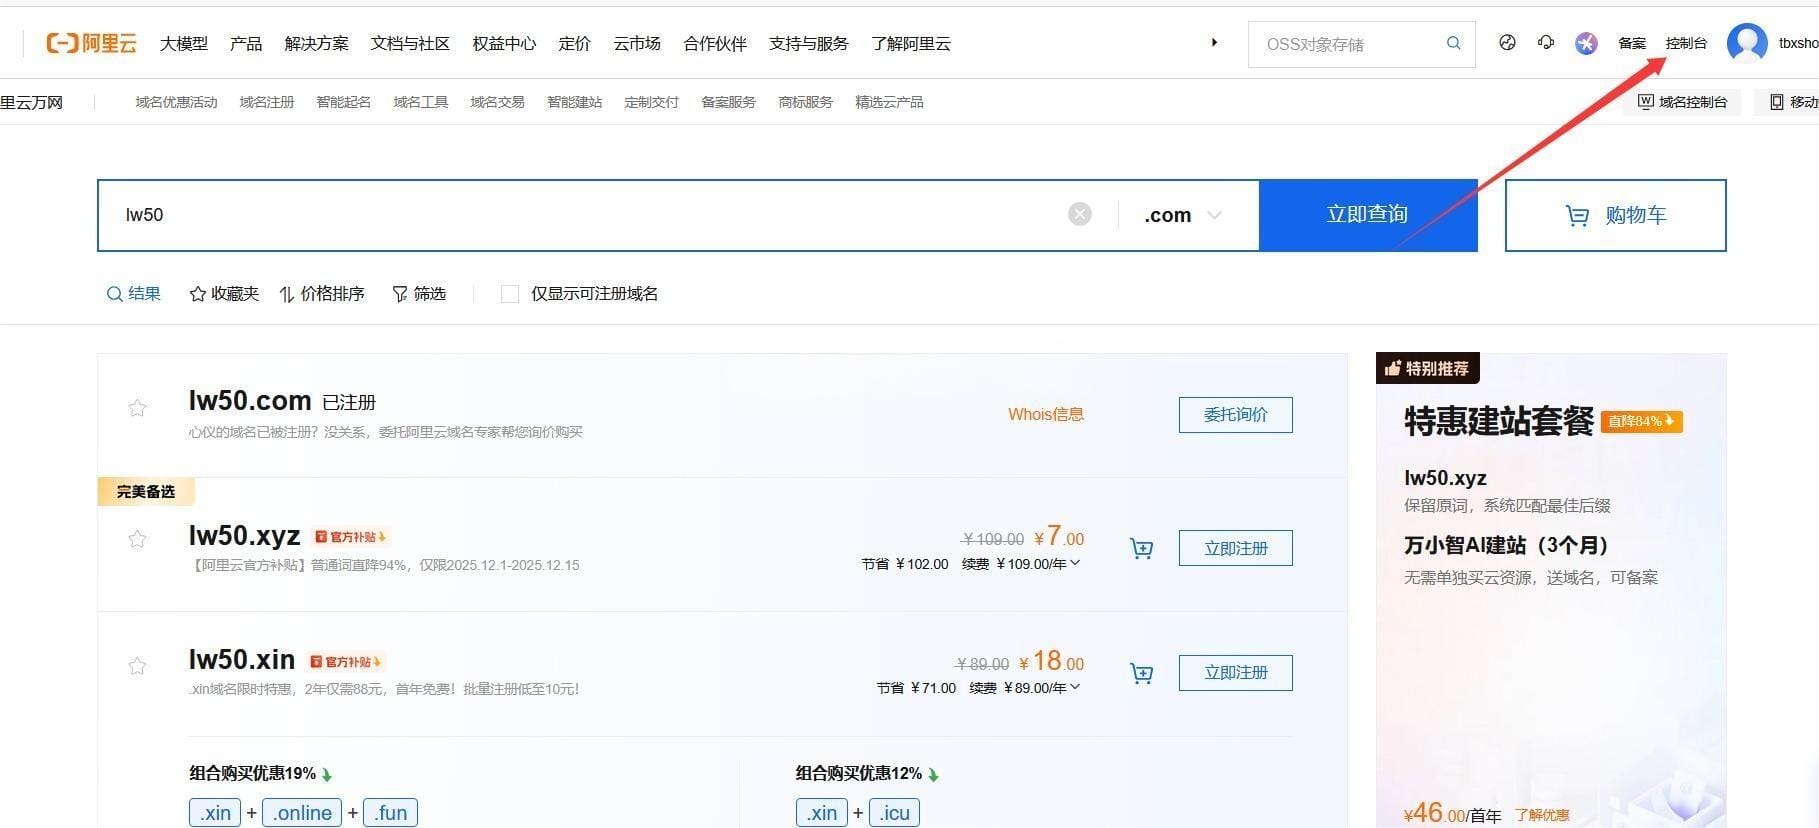The image size is (1819, 828).
Task: Click the lw50.xin domain name result
Action: [x=242, y=660]
